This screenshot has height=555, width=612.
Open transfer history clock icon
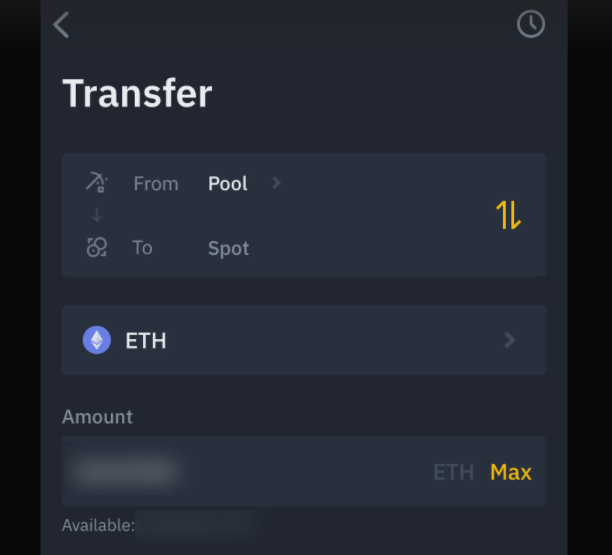(530, 24)
